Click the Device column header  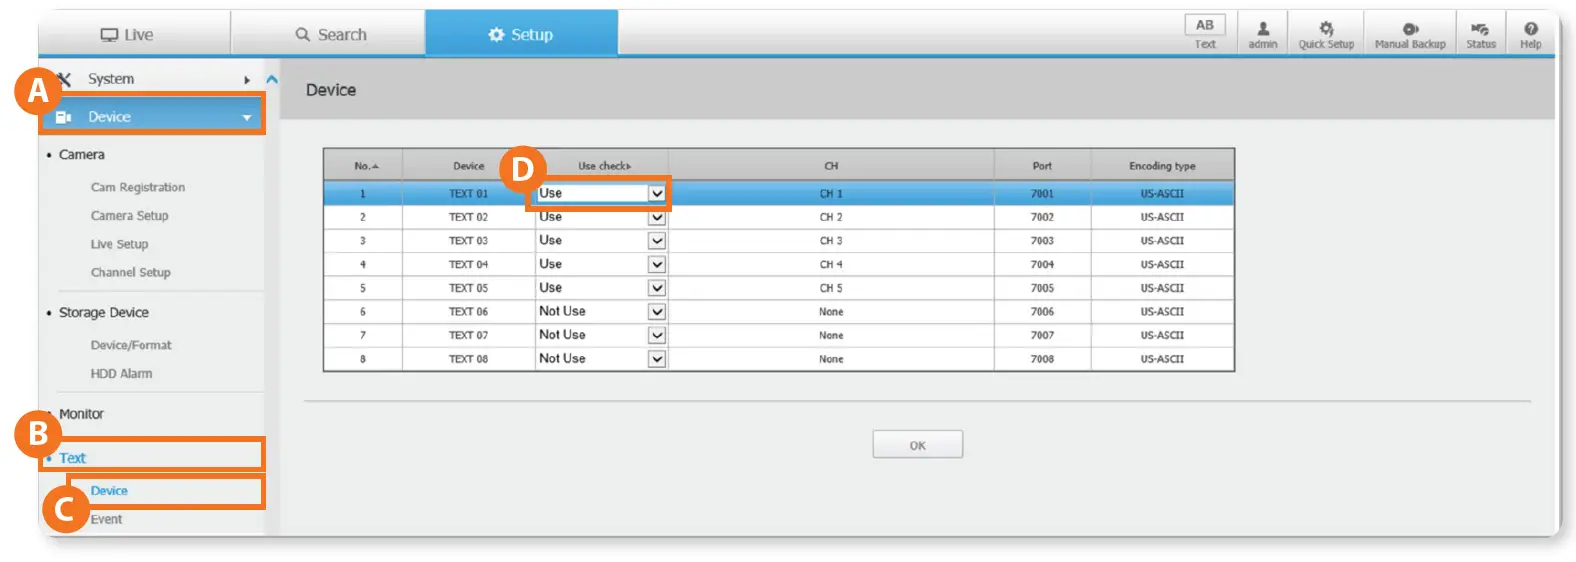(x=468, y=166)
